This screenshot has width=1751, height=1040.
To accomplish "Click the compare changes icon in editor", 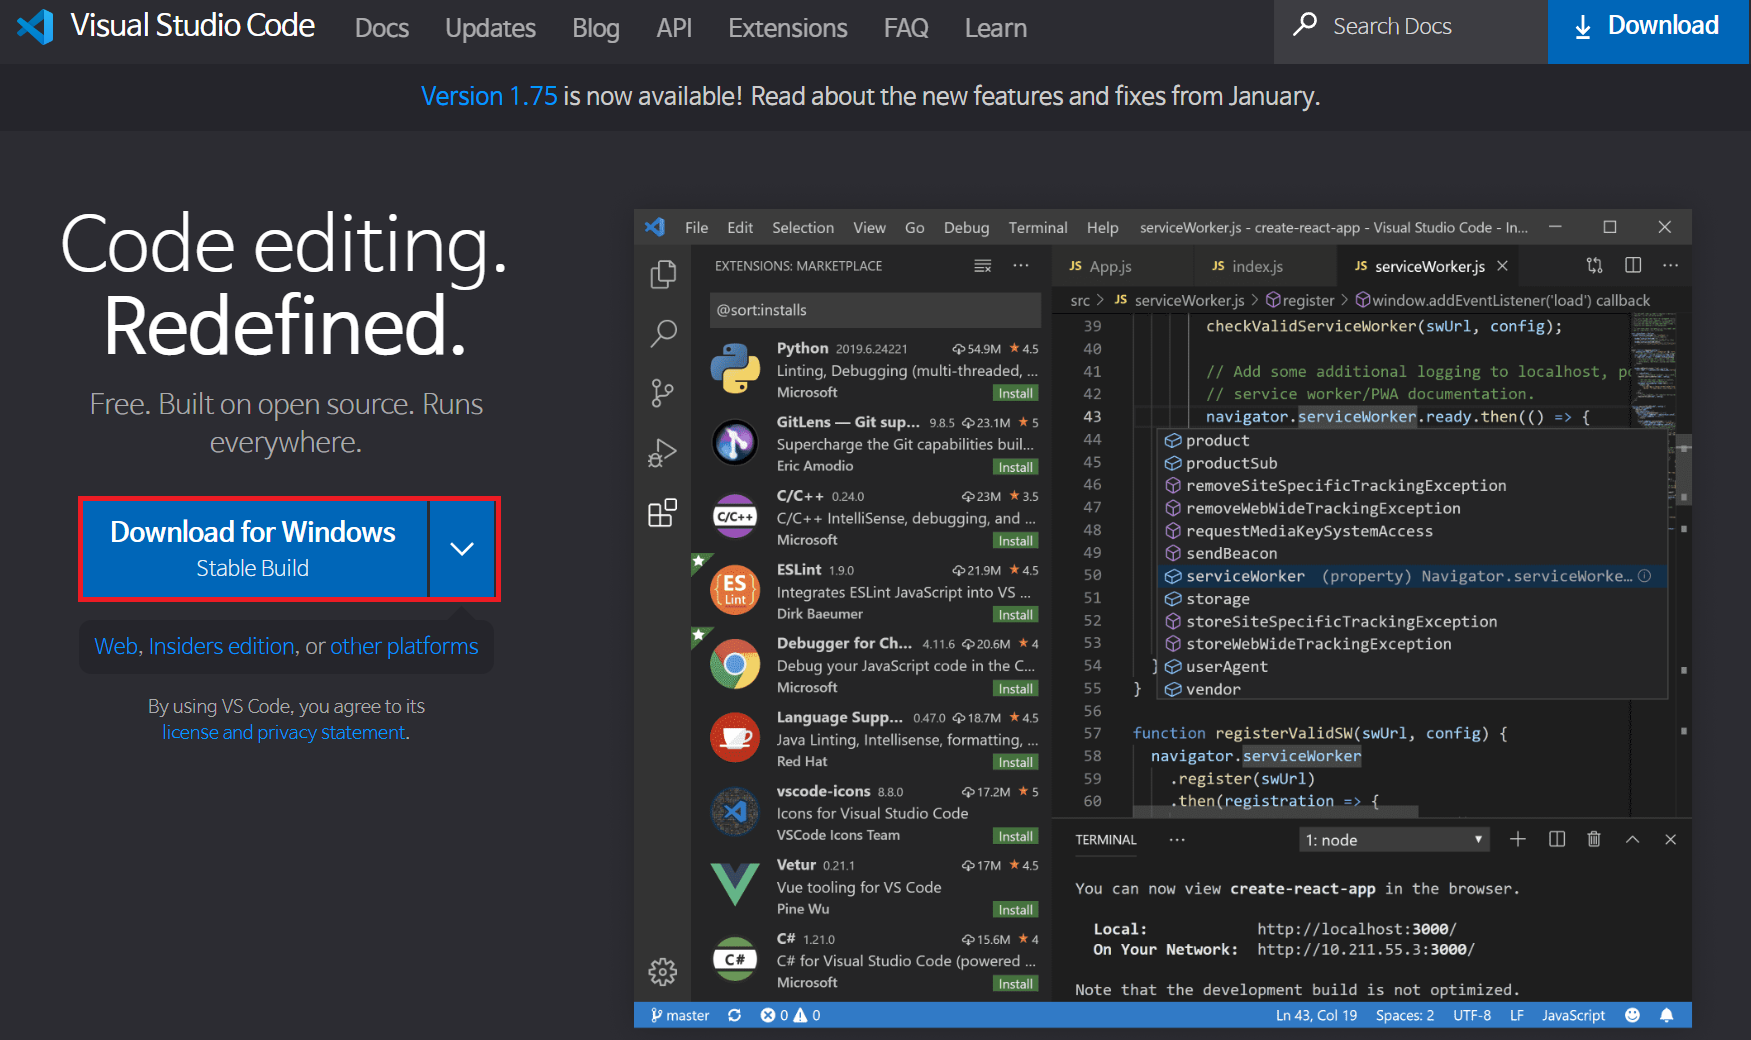I will click(1595, 266).
